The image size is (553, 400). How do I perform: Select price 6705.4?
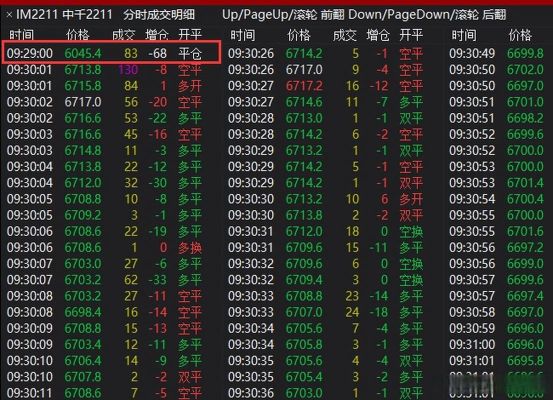(304, 377)
